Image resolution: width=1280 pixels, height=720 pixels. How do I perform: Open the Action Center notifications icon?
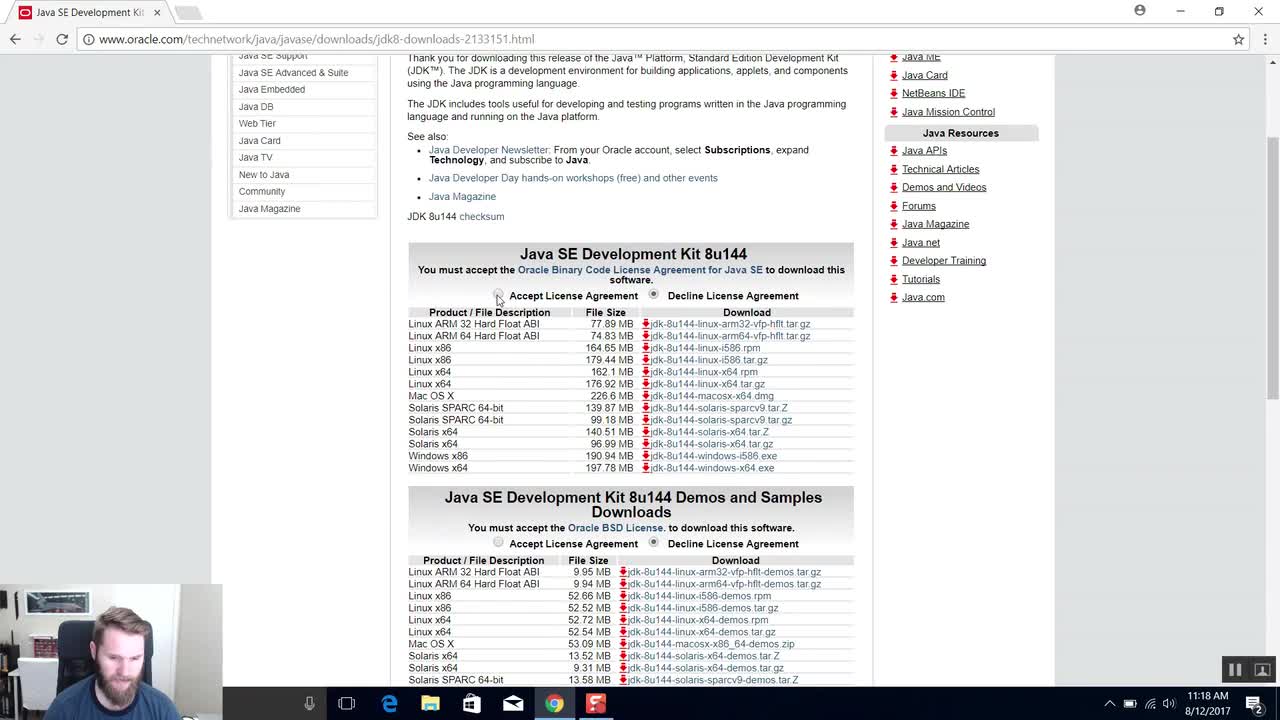coord(1254,703)
